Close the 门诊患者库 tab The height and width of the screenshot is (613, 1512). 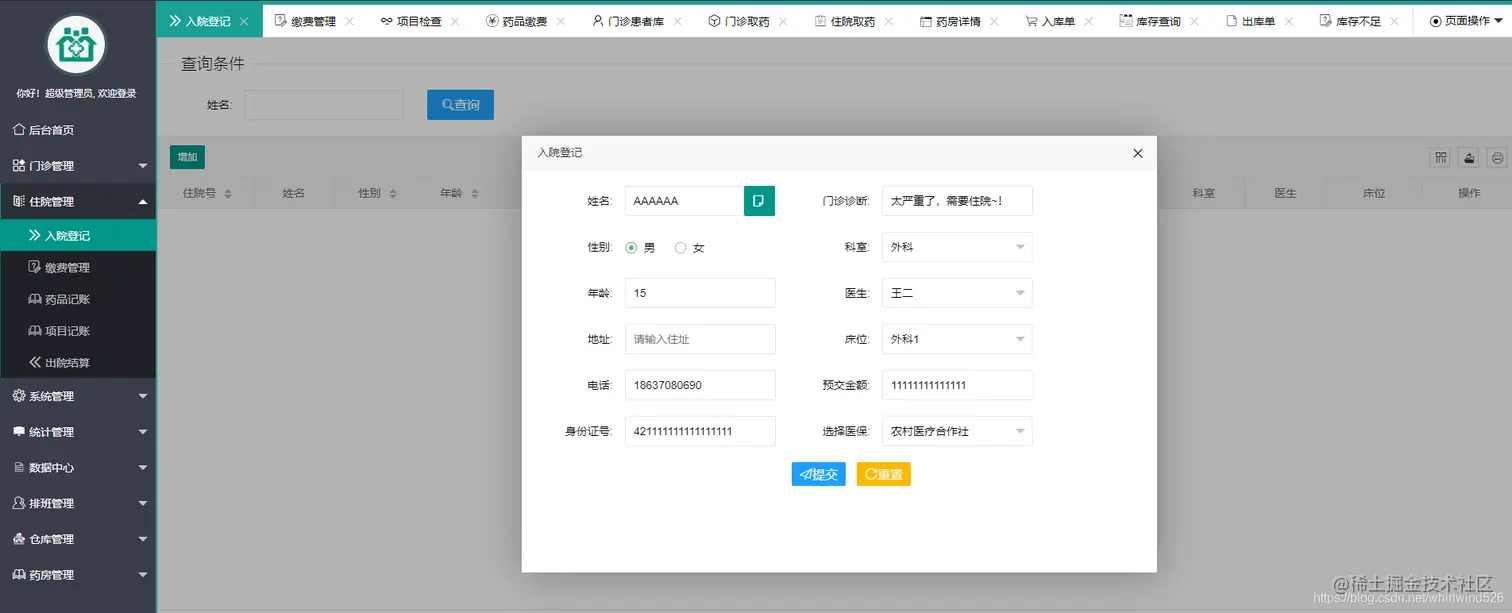click(x=678, y=21)
